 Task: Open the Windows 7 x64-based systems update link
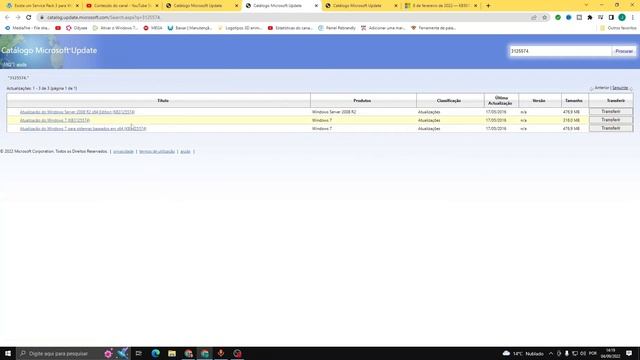[83, 129]
